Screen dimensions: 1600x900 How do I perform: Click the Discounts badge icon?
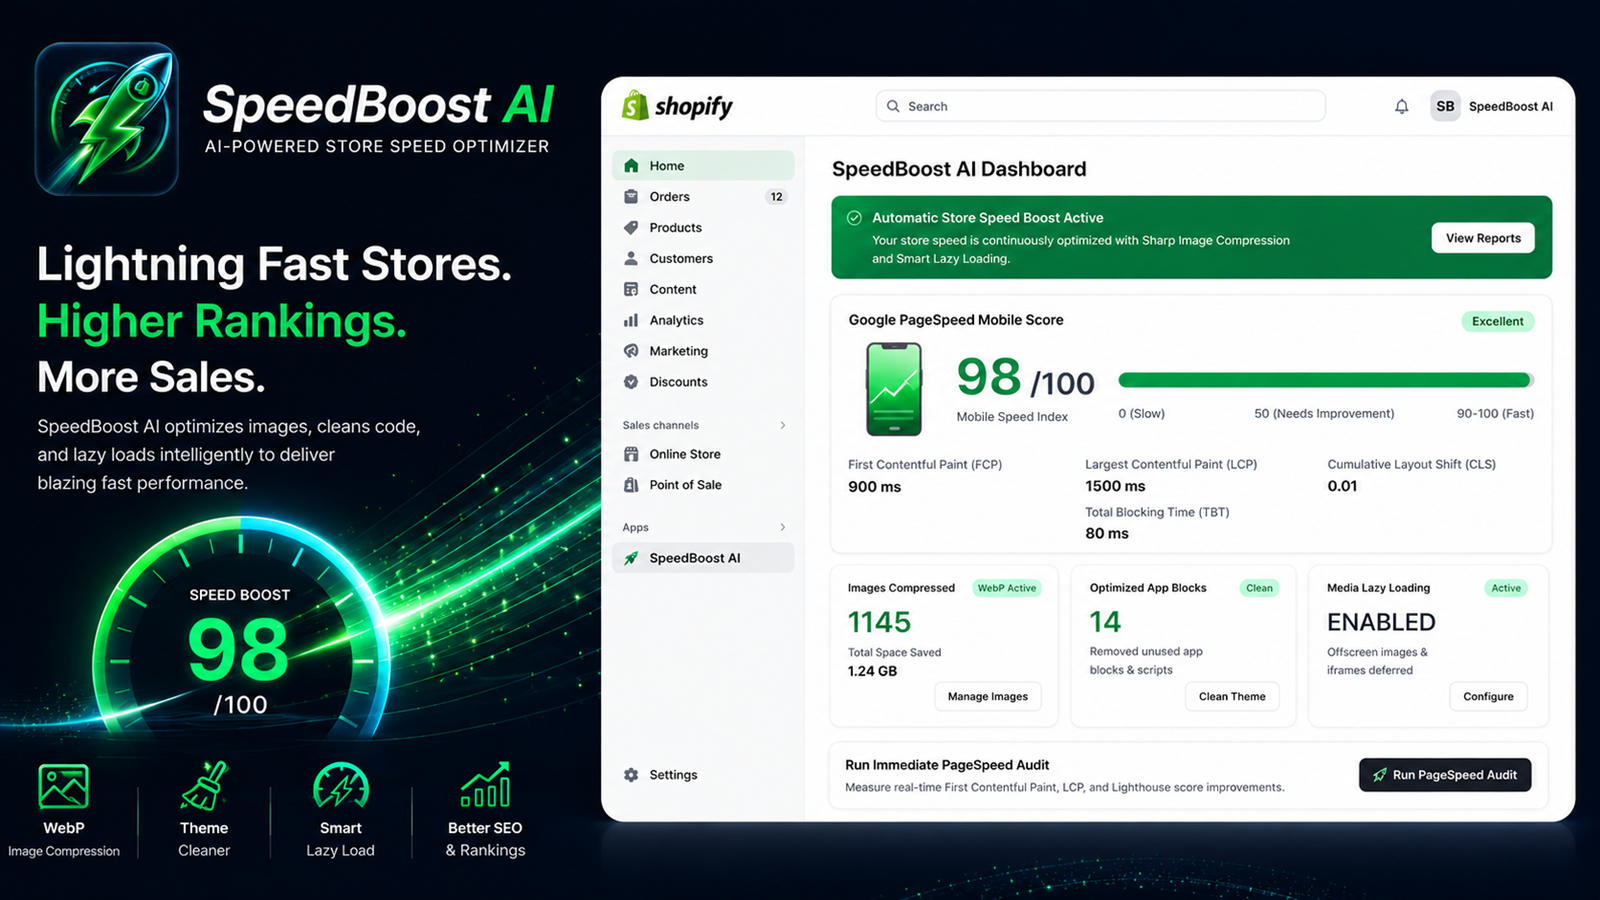click(x=631, y=382)
